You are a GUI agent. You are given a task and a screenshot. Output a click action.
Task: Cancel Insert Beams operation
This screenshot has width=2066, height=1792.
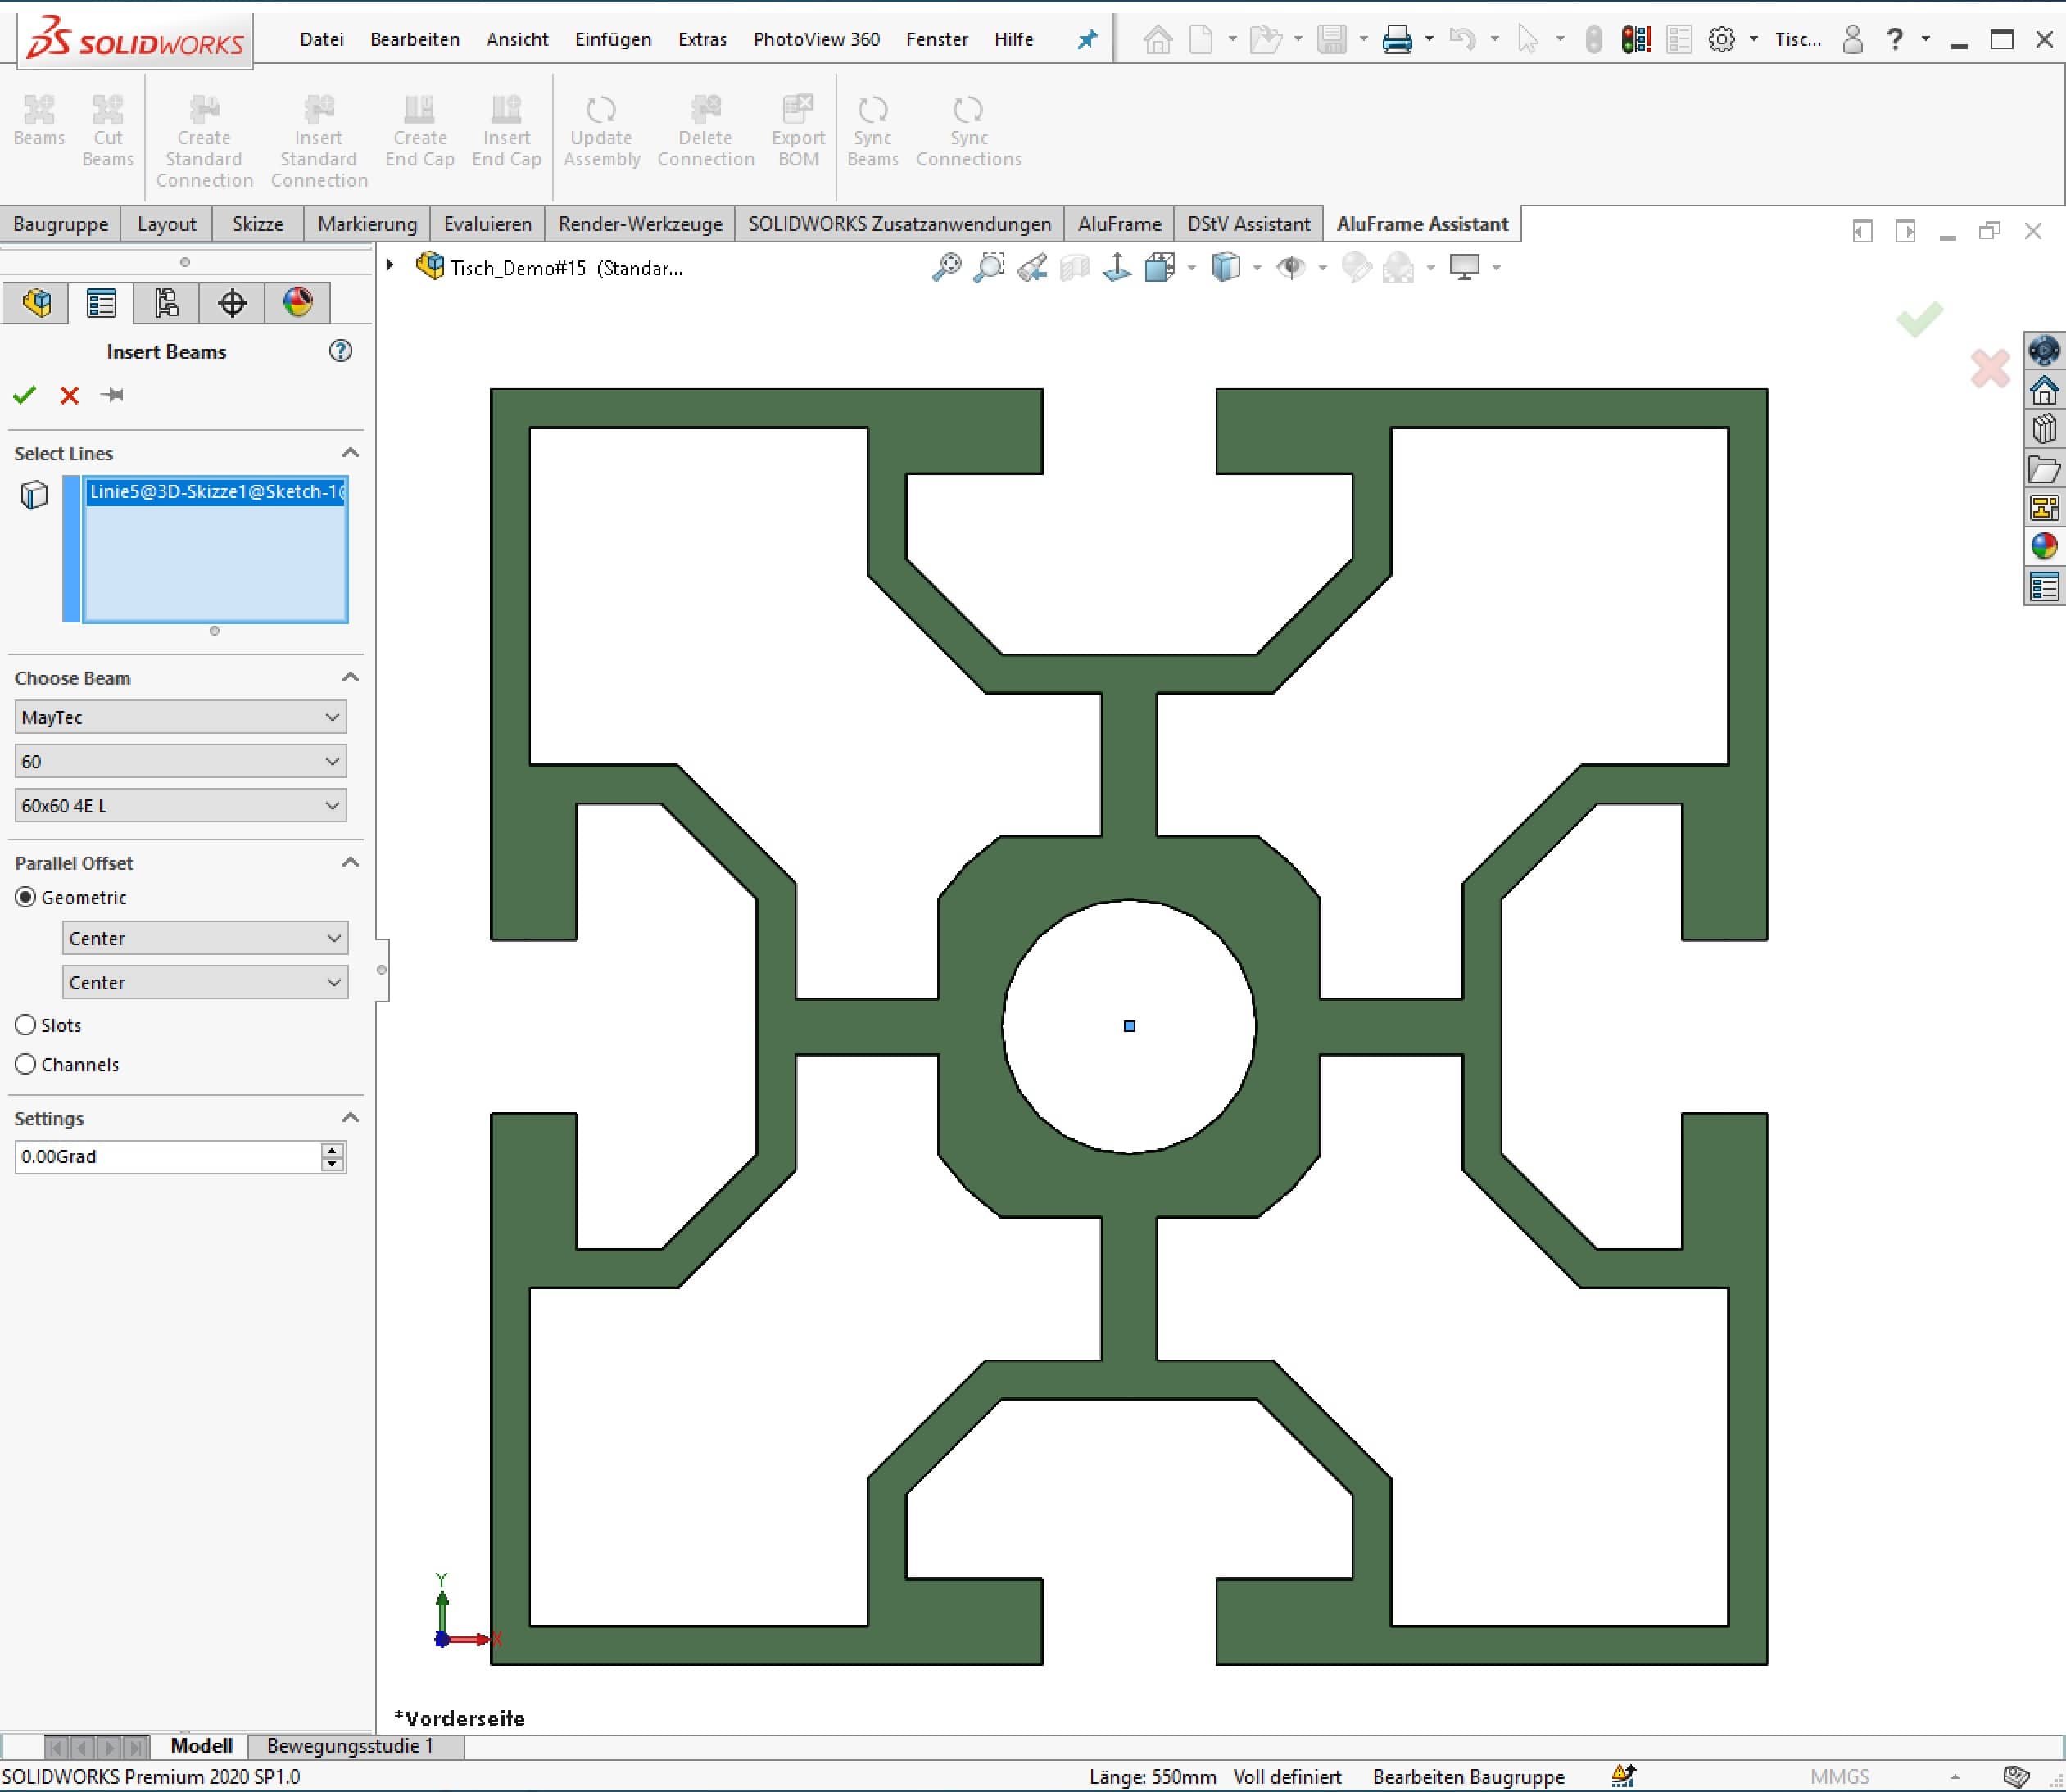[69, 394]
